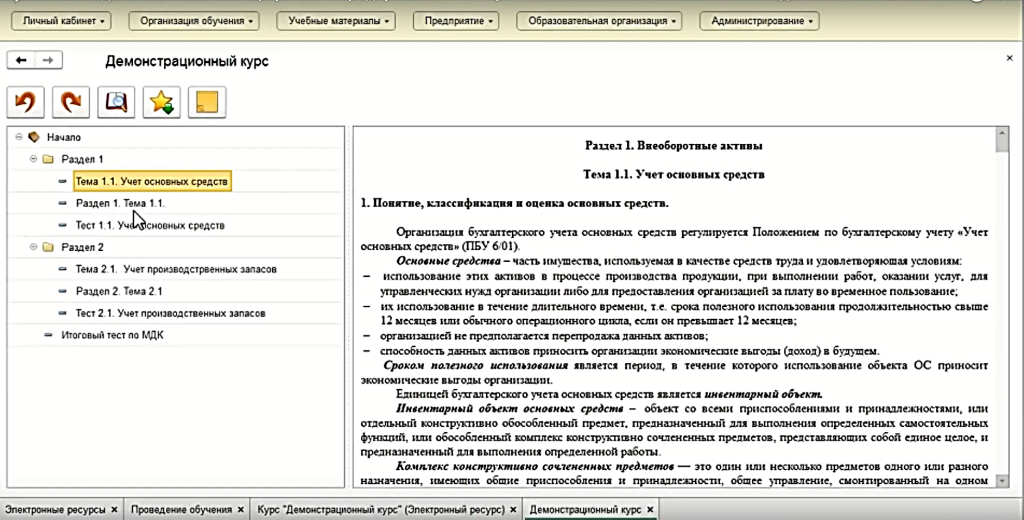Click the content heading Тема 1.1. Учет основных средств
Viewport: 1024px width, 520px height.
pyautogui.click(x=674, y=174)
